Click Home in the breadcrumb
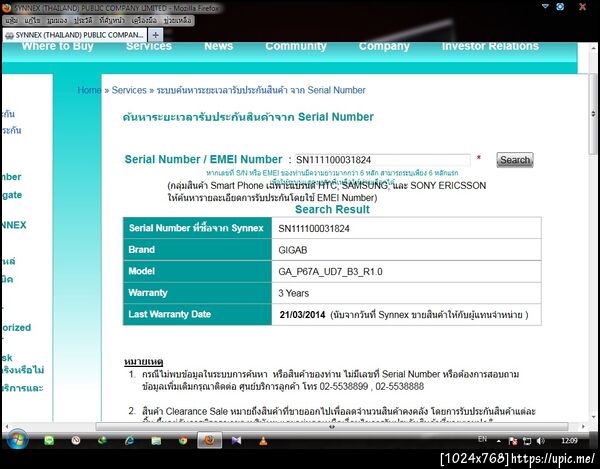600x469 pixels. pyautogui.click(x=89, y=90)
